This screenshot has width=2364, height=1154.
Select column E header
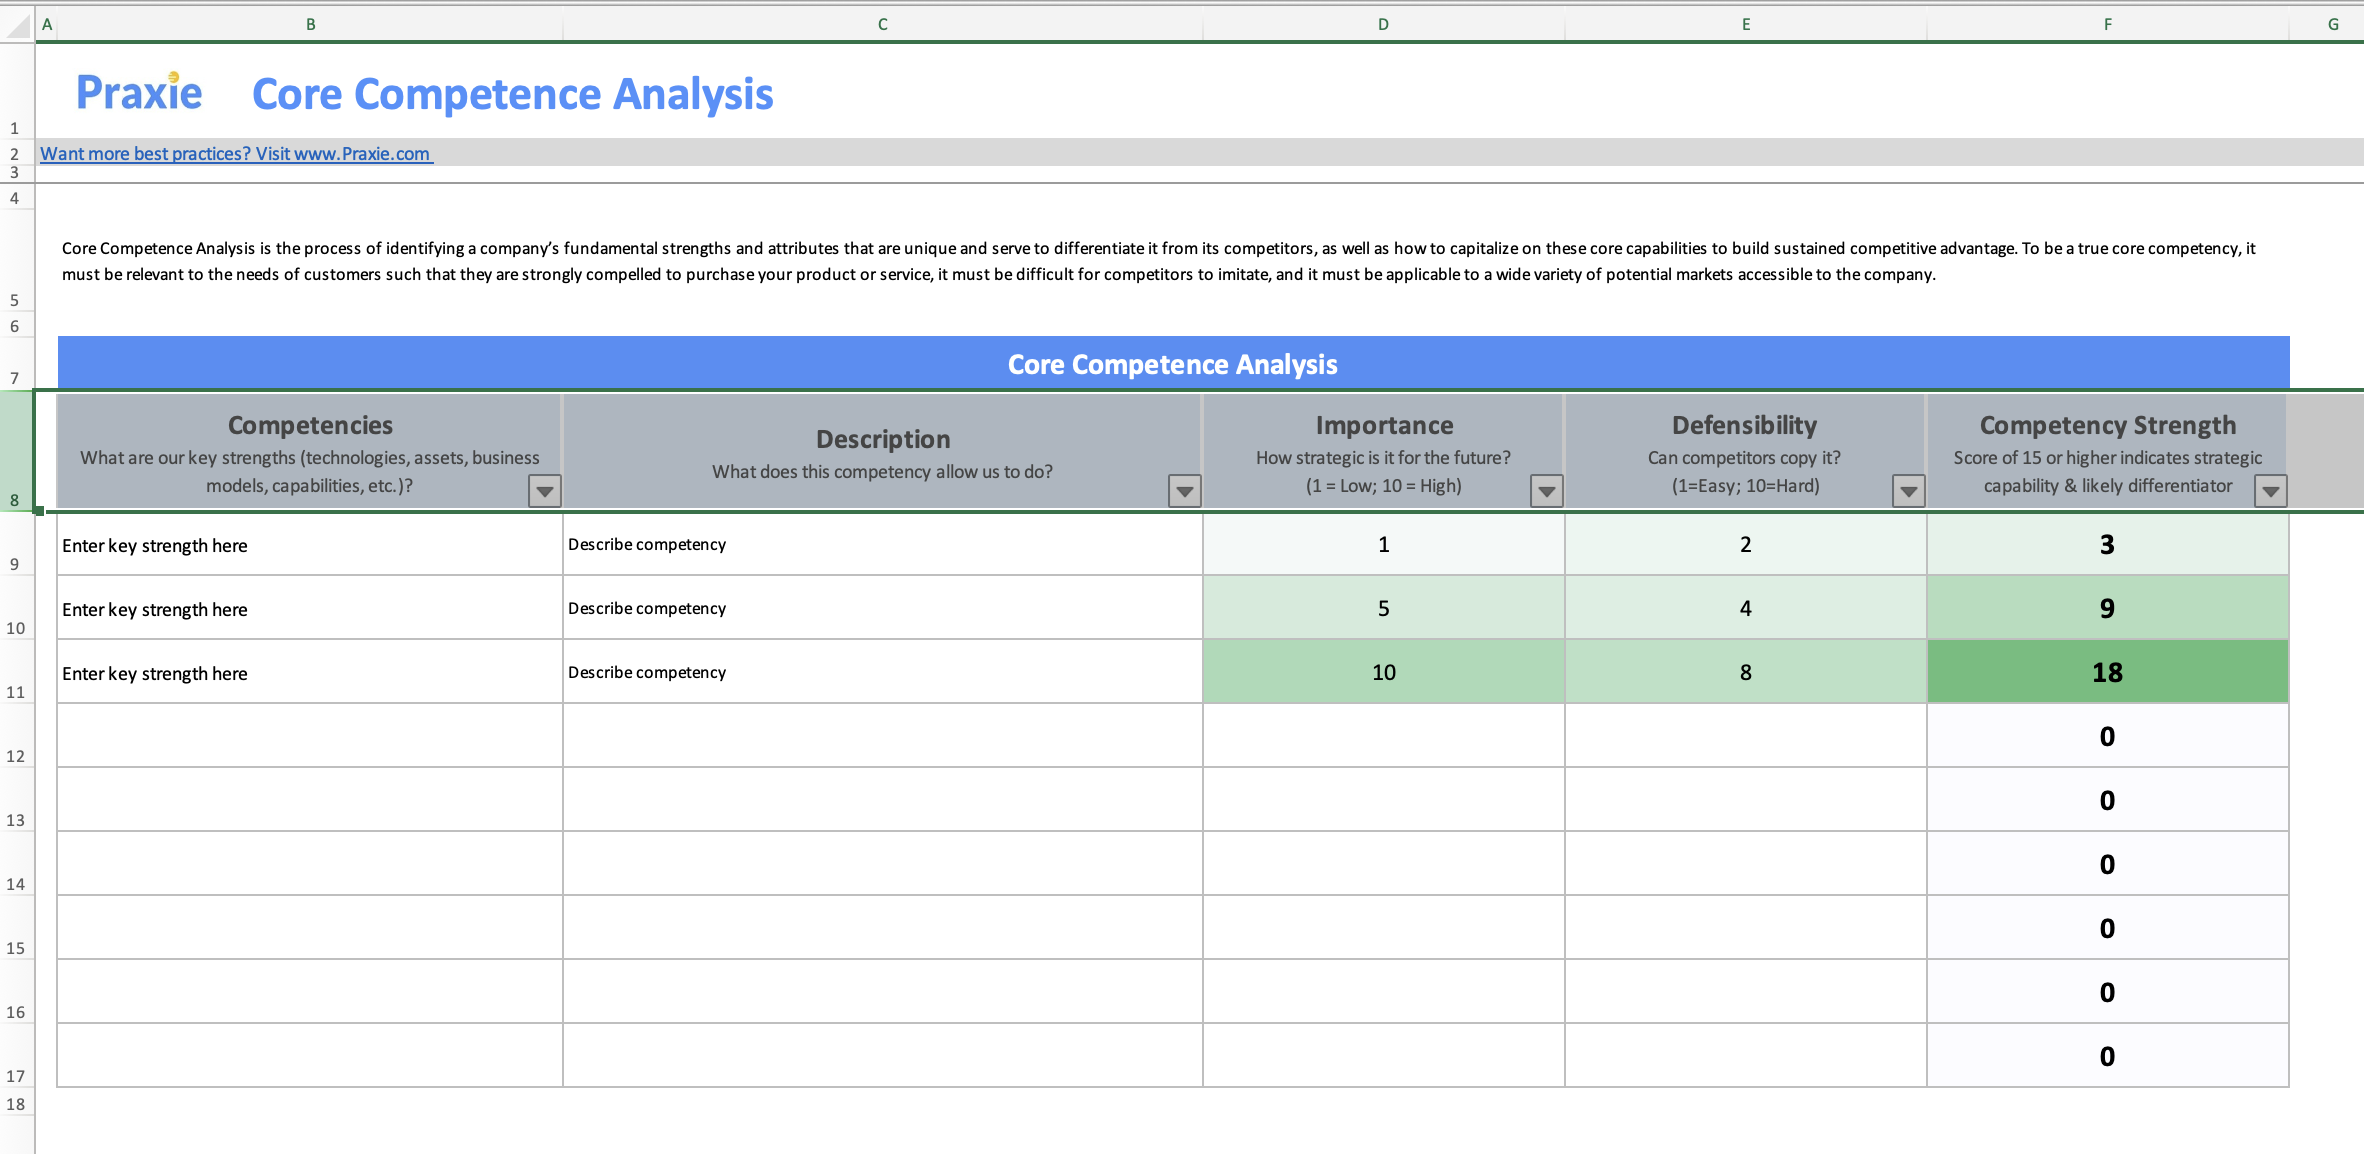(1746, 24)
